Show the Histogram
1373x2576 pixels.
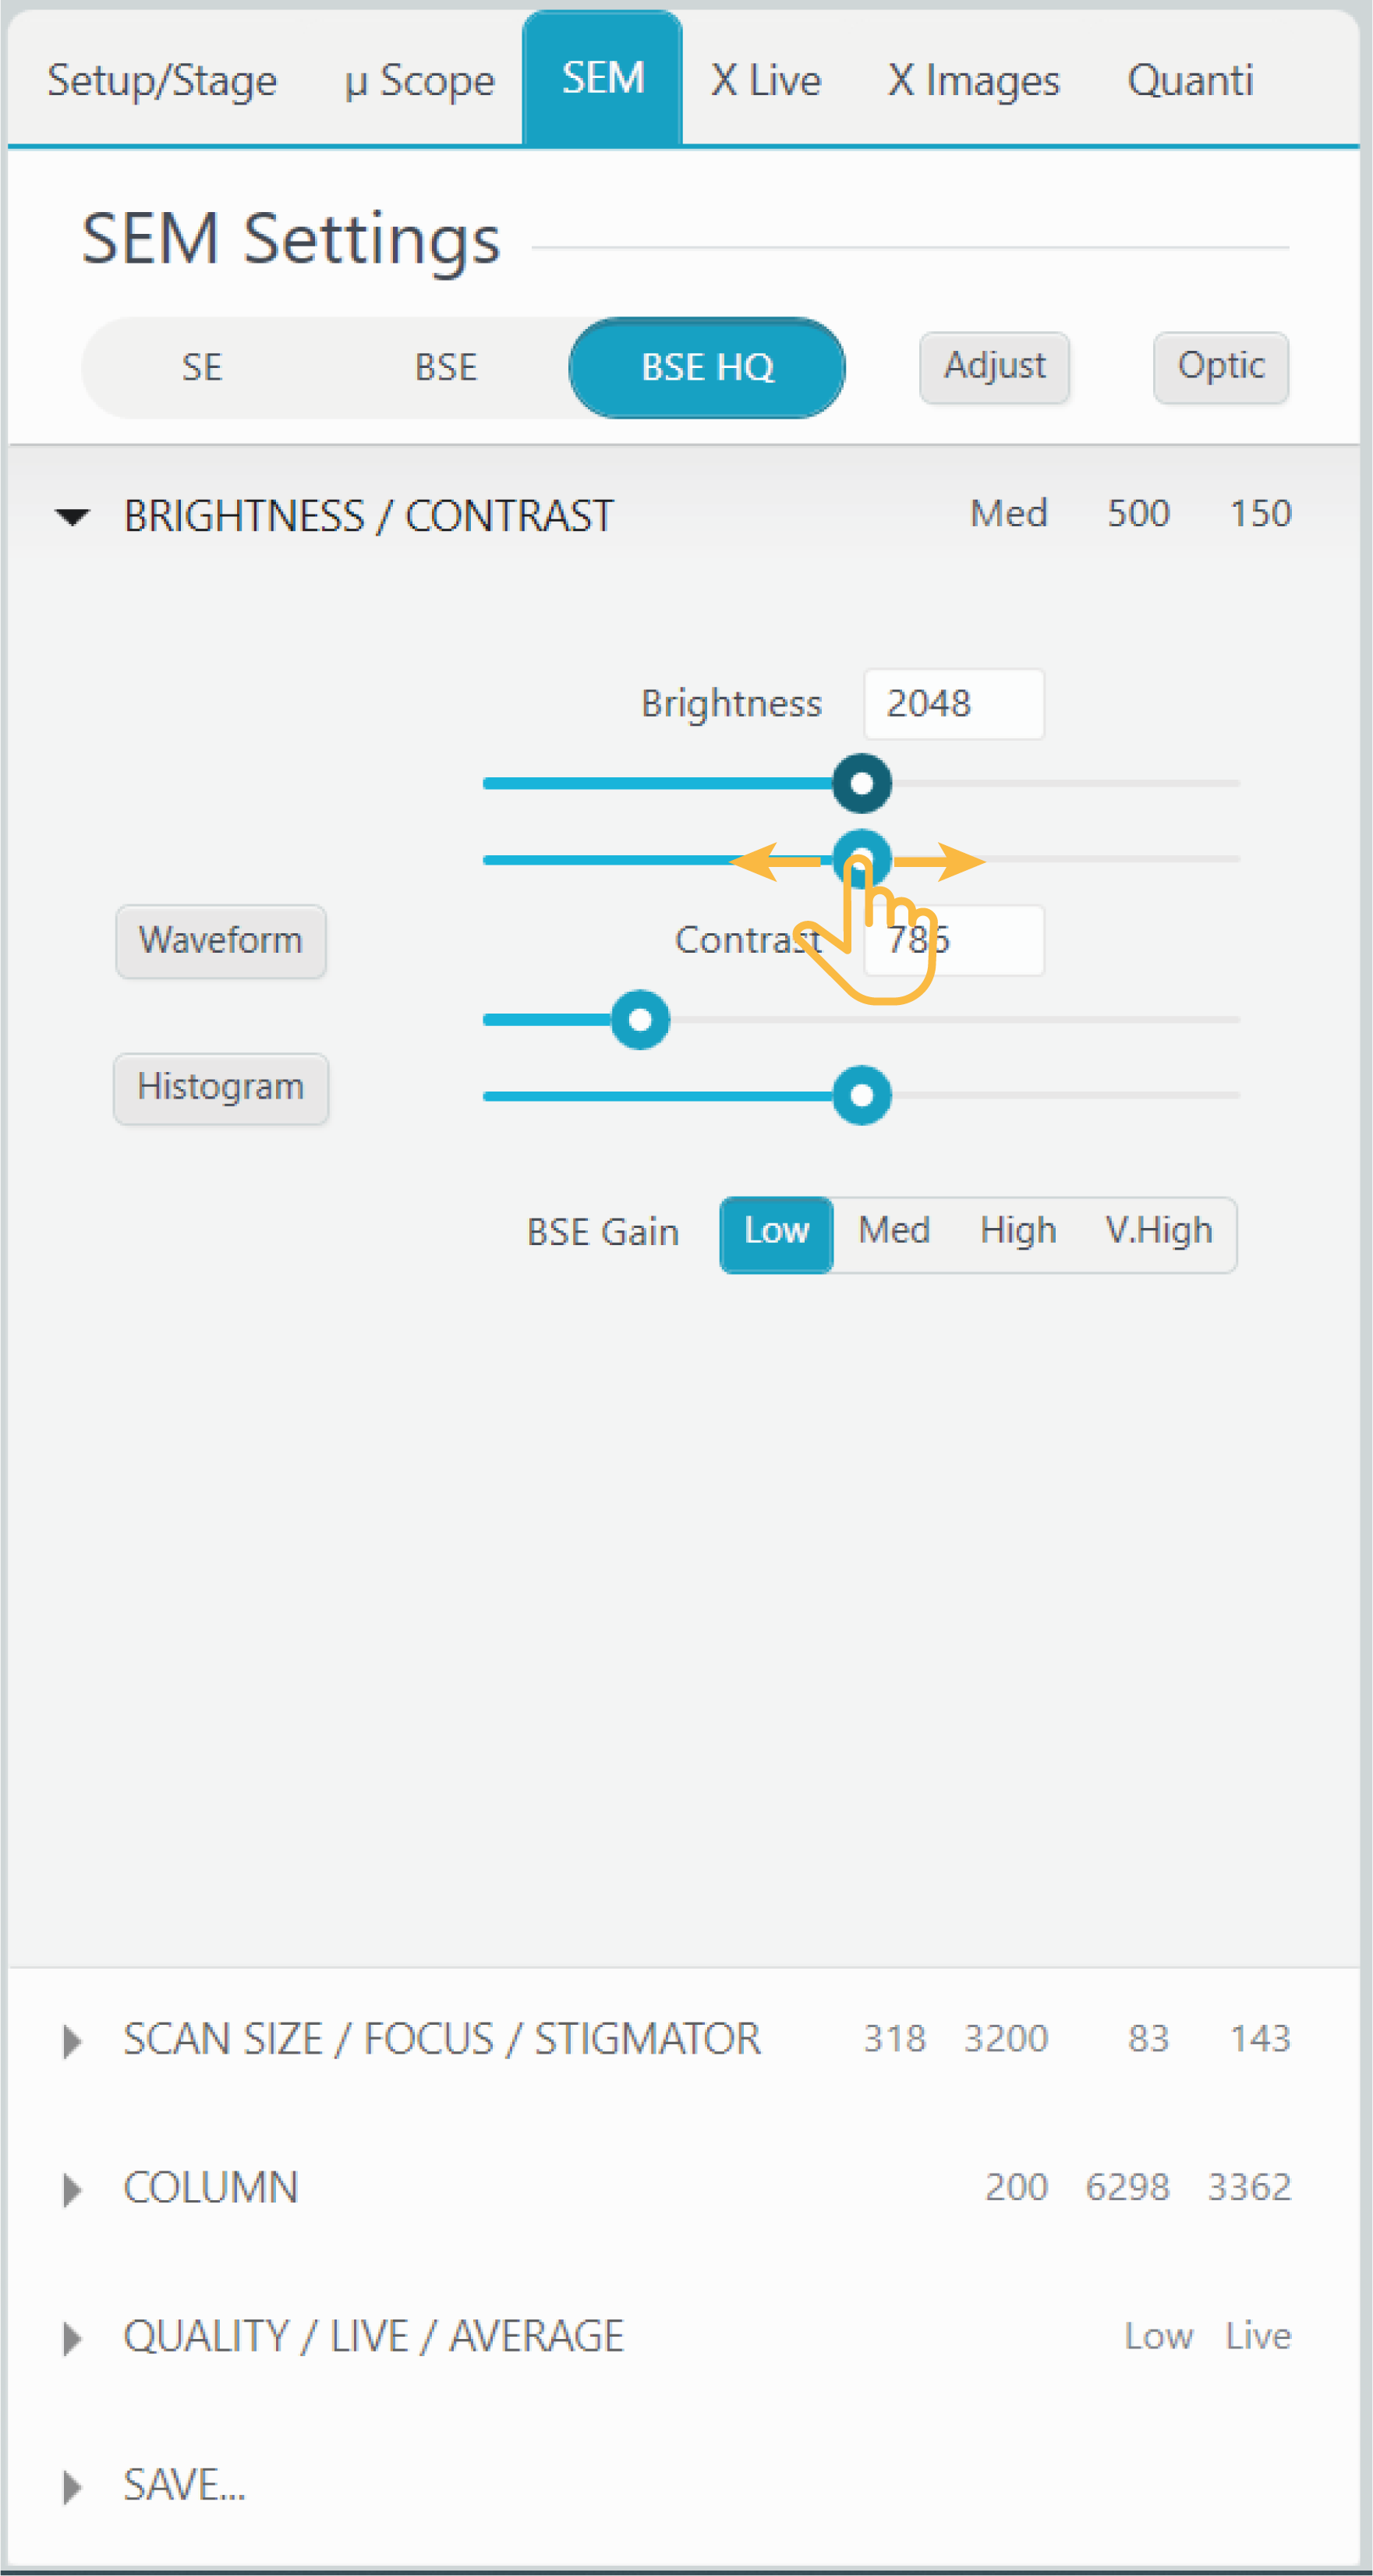221,1088
